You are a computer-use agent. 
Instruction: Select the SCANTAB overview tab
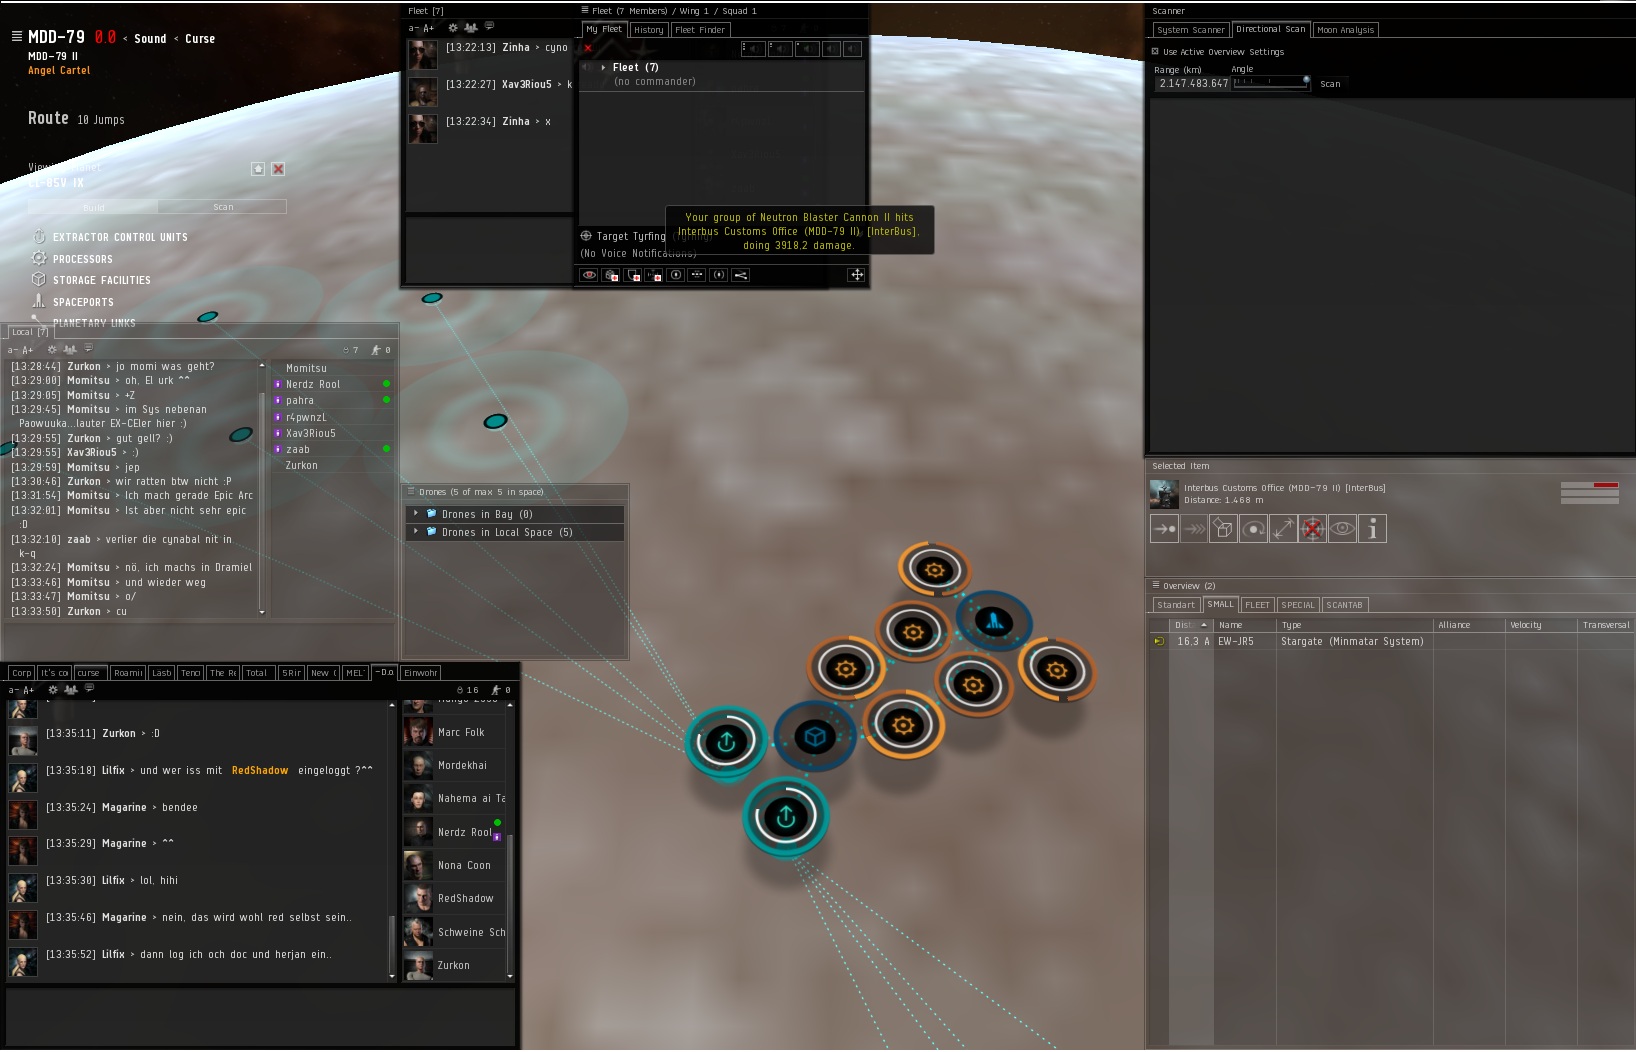1345,605
